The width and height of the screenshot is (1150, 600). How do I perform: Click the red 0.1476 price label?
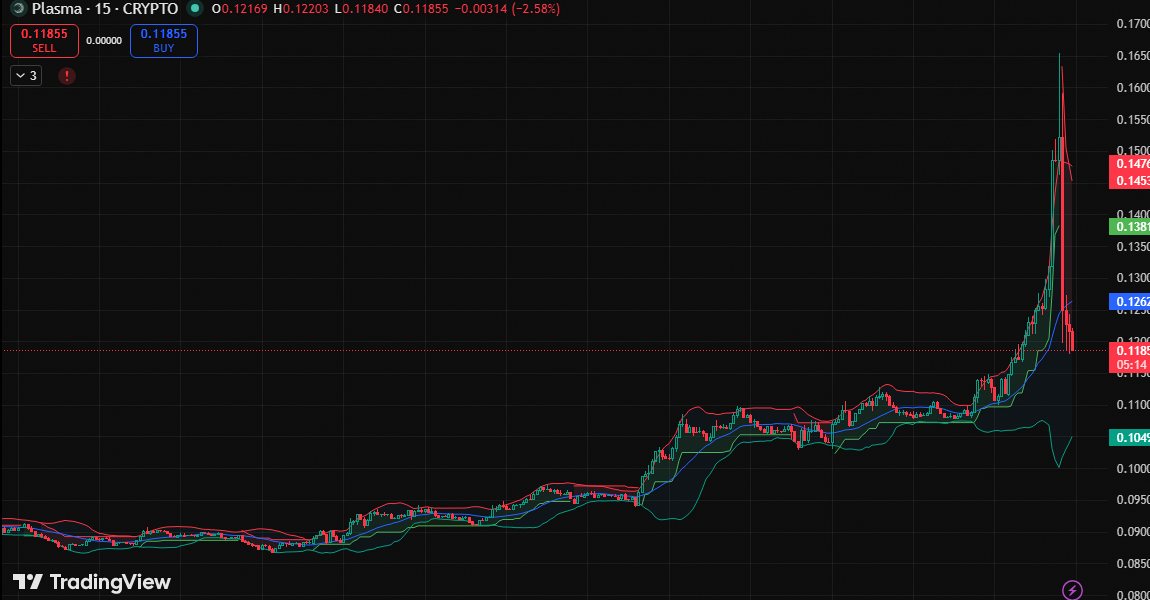[1129, 164]
